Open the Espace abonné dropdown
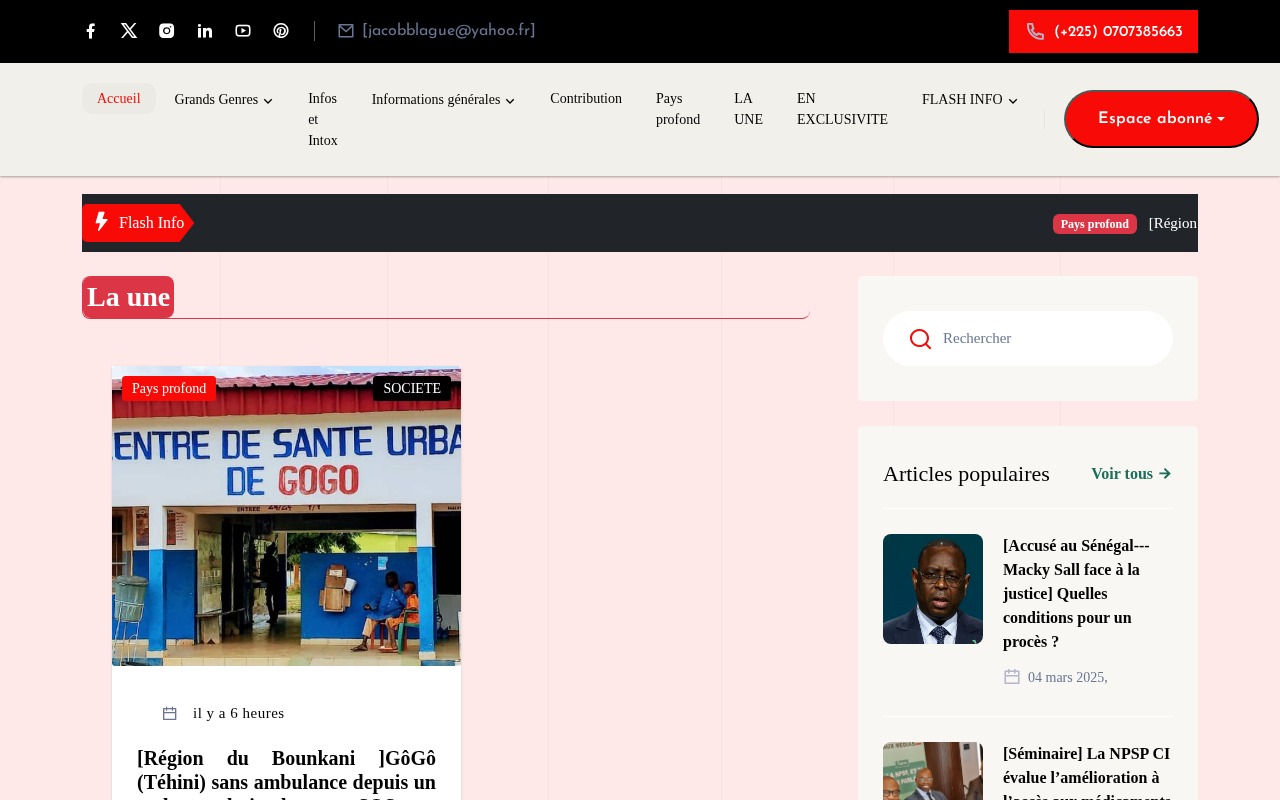This screenshot has width=1280, height=800. click(x=1161, y=119)
